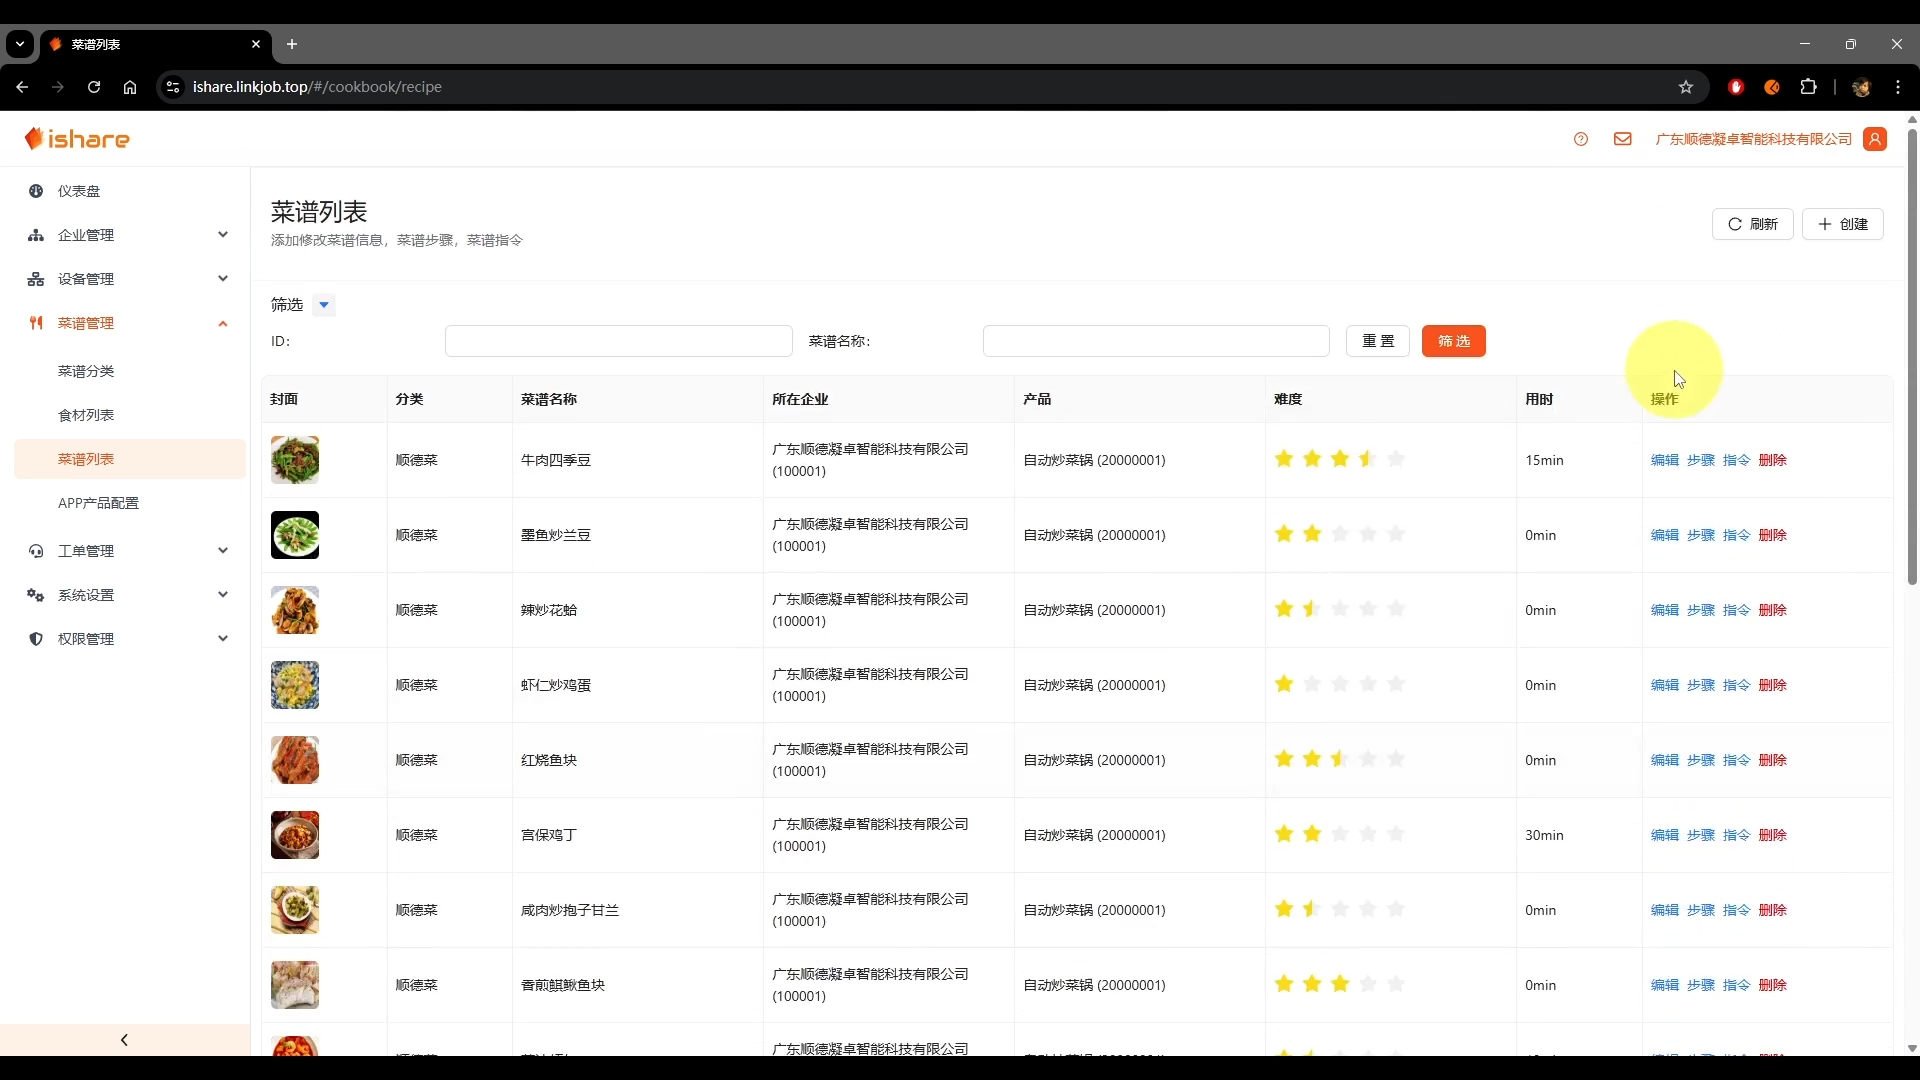1920x1080 pixels.
Task: Click the 创建 create button
Action: pyautogui.click(x=1842, y=224)
